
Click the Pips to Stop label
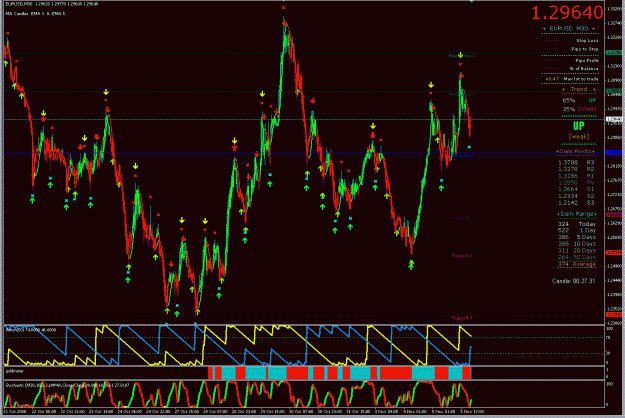click(x=585, y=49)
